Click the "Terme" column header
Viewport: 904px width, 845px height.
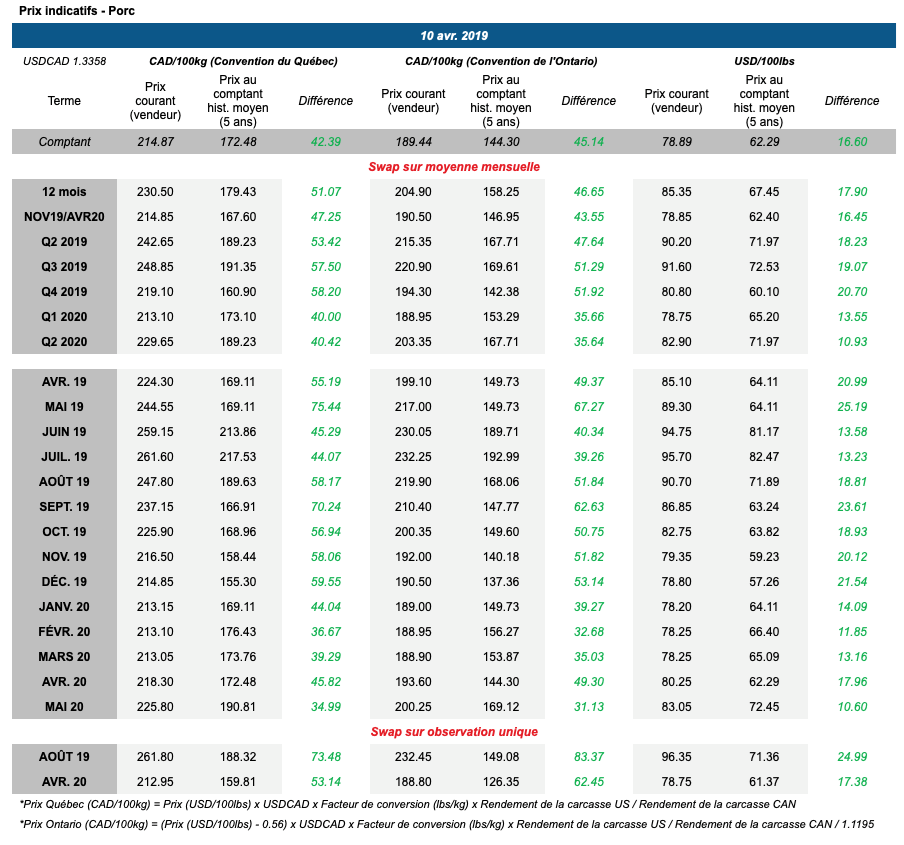[64, 101]
